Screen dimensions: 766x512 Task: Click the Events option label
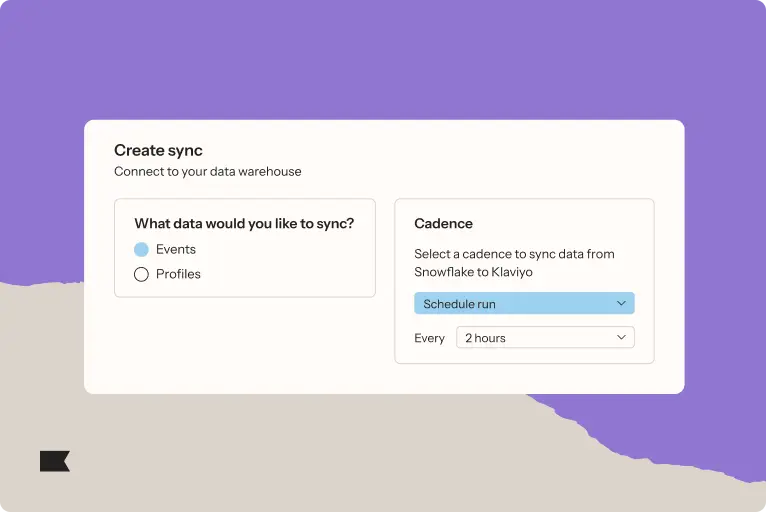(176, 250)
